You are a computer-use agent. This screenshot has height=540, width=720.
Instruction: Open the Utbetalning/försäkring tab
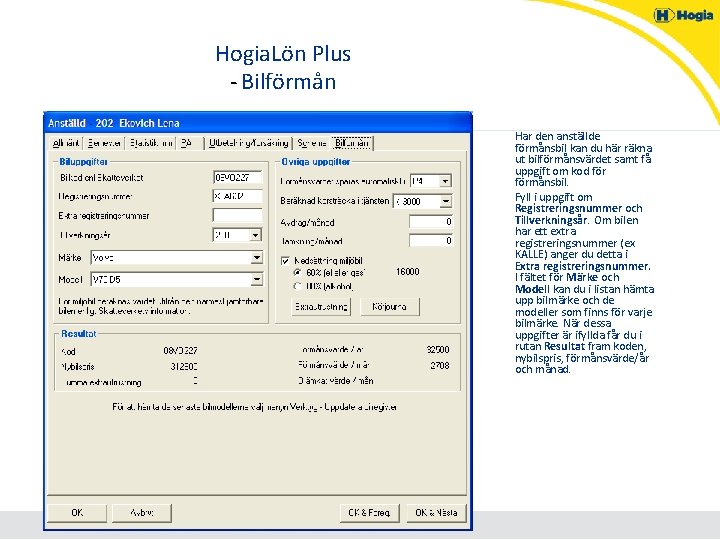coord(248,143)
